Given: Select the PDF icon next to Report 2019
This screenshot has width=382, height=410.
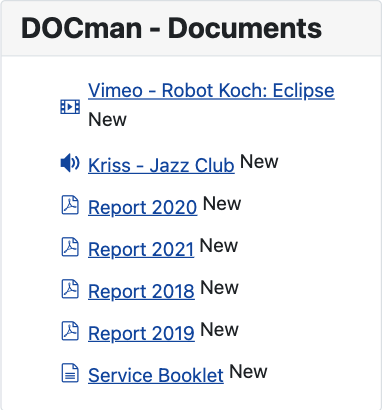Looking at the screenshot, I should (70, 331).
